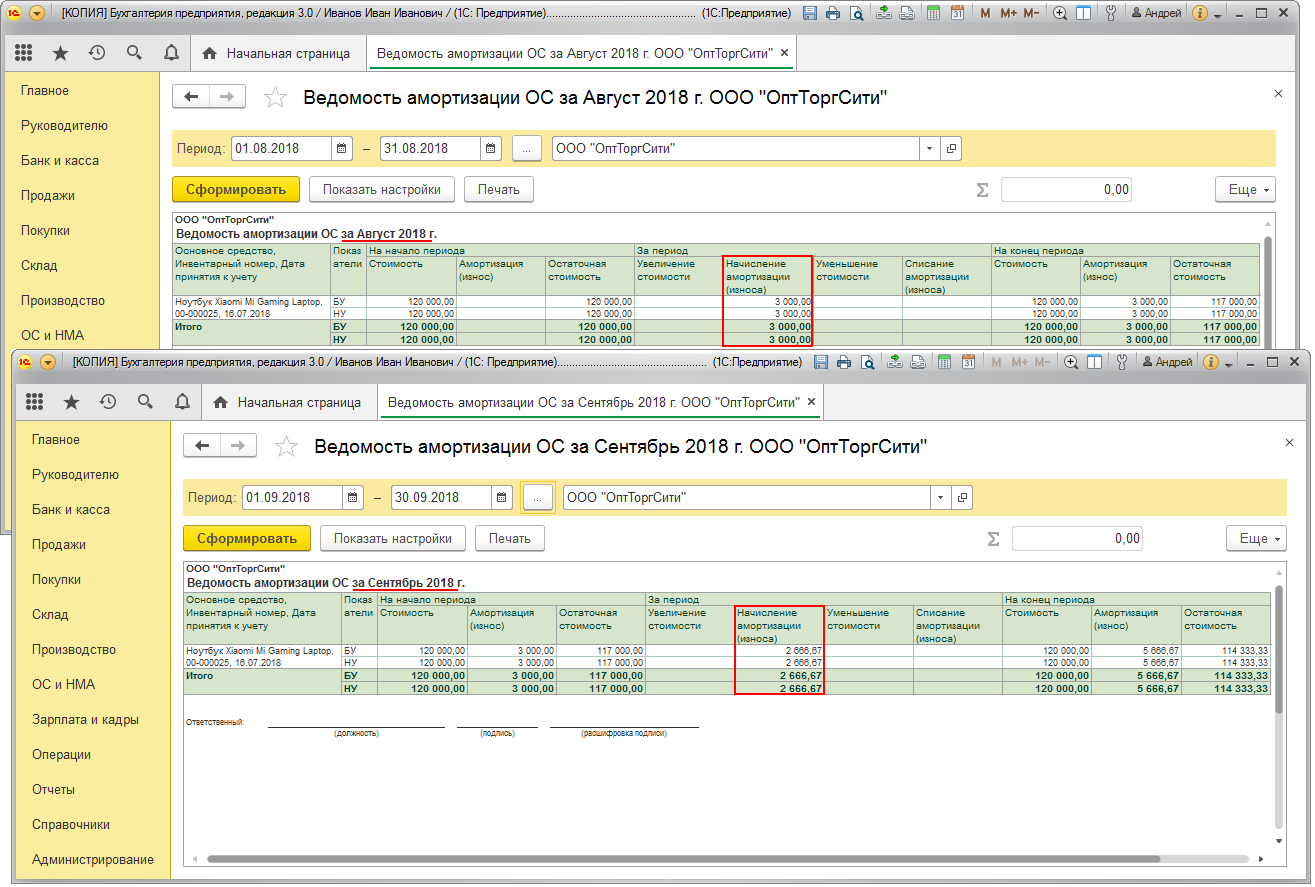Screen dimensions: 1315x887
Task: Expand the "Еще" menu in the August report
Action: tap(1247, 189)
